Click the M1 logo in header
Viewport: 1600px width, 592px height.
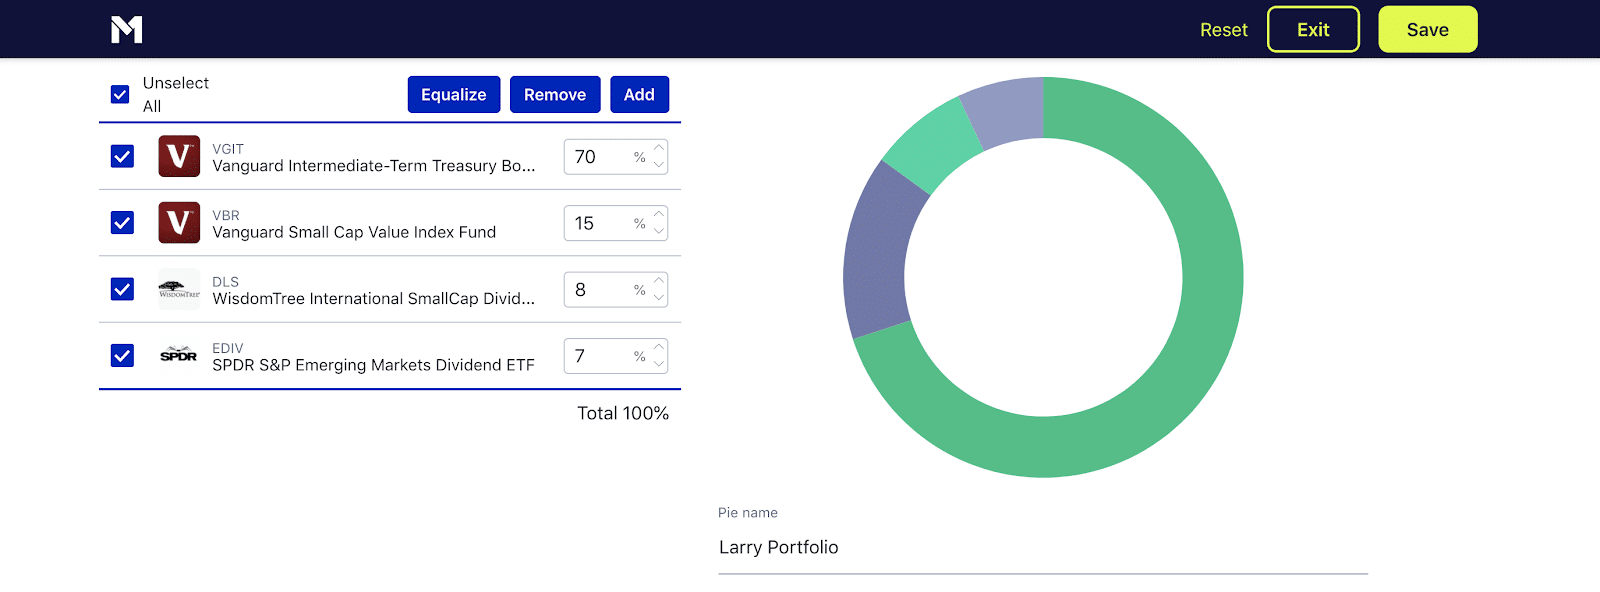(x=127, y=29)
